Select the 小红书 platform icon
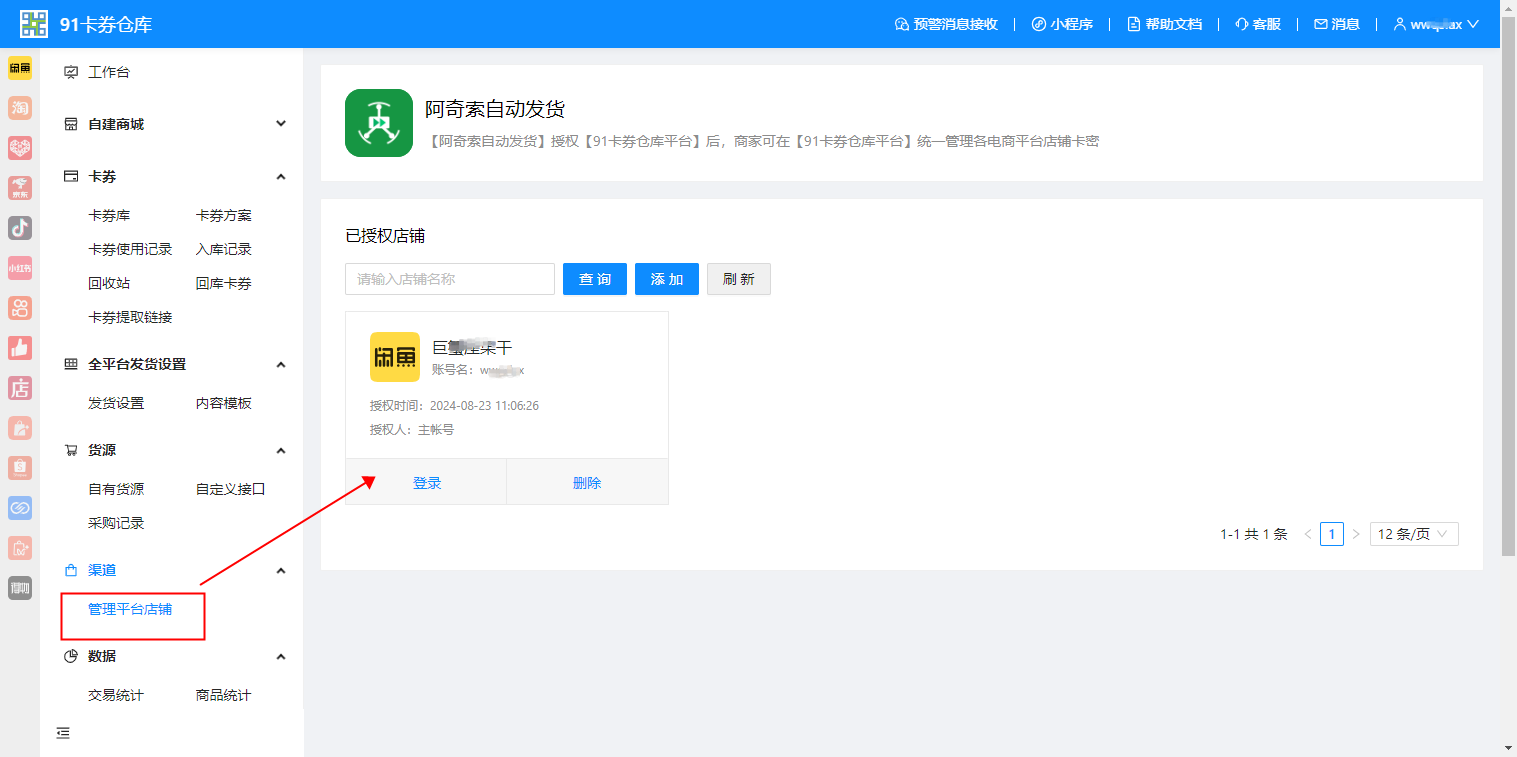1517x757 pixels. (20, 268)
